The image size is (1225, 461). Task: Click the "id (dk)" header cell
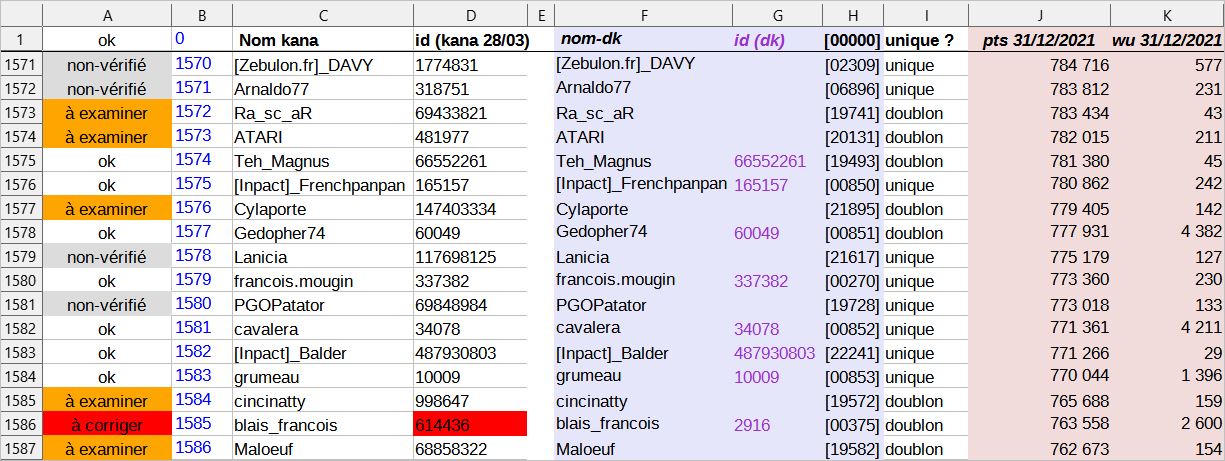tap(777, 40)
